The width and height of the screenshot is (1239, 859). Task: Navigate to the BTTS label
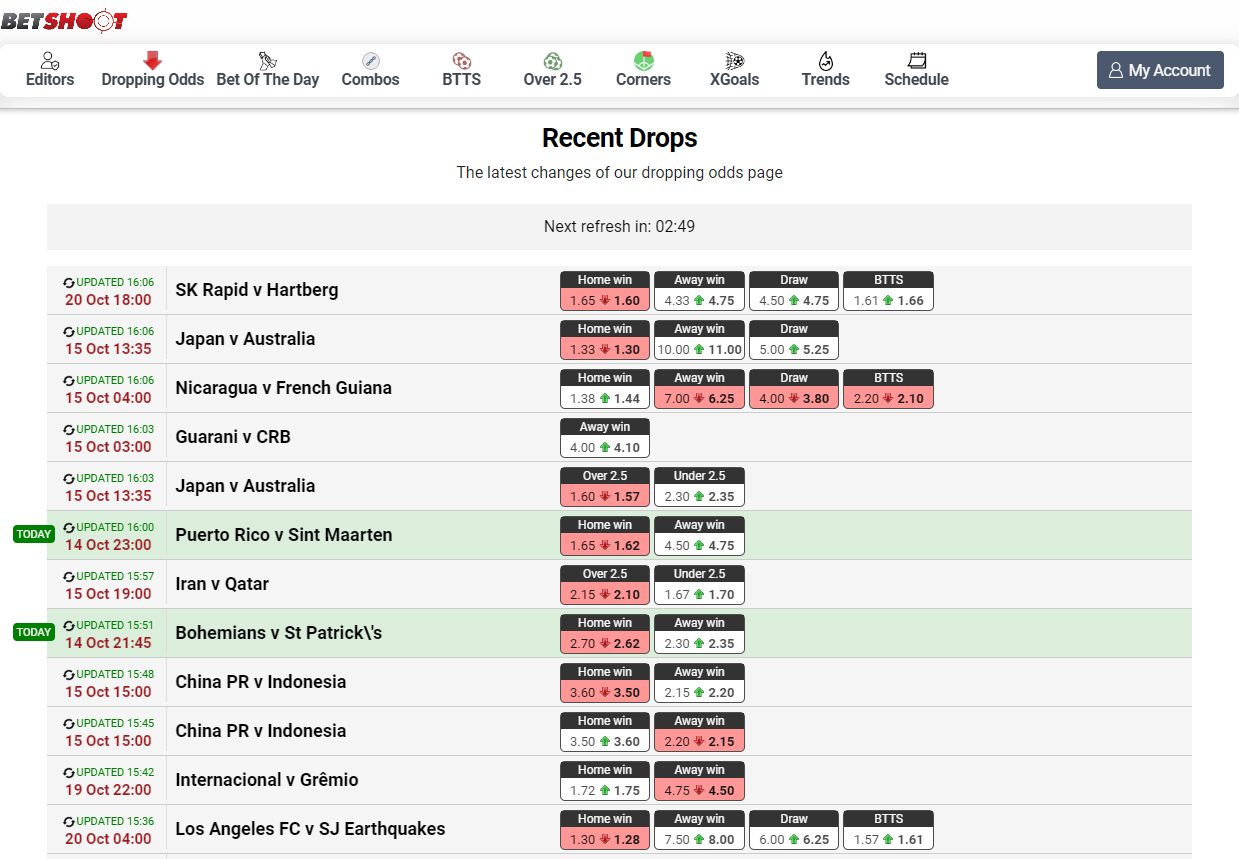pyautogui.click(x=462, y=80)
